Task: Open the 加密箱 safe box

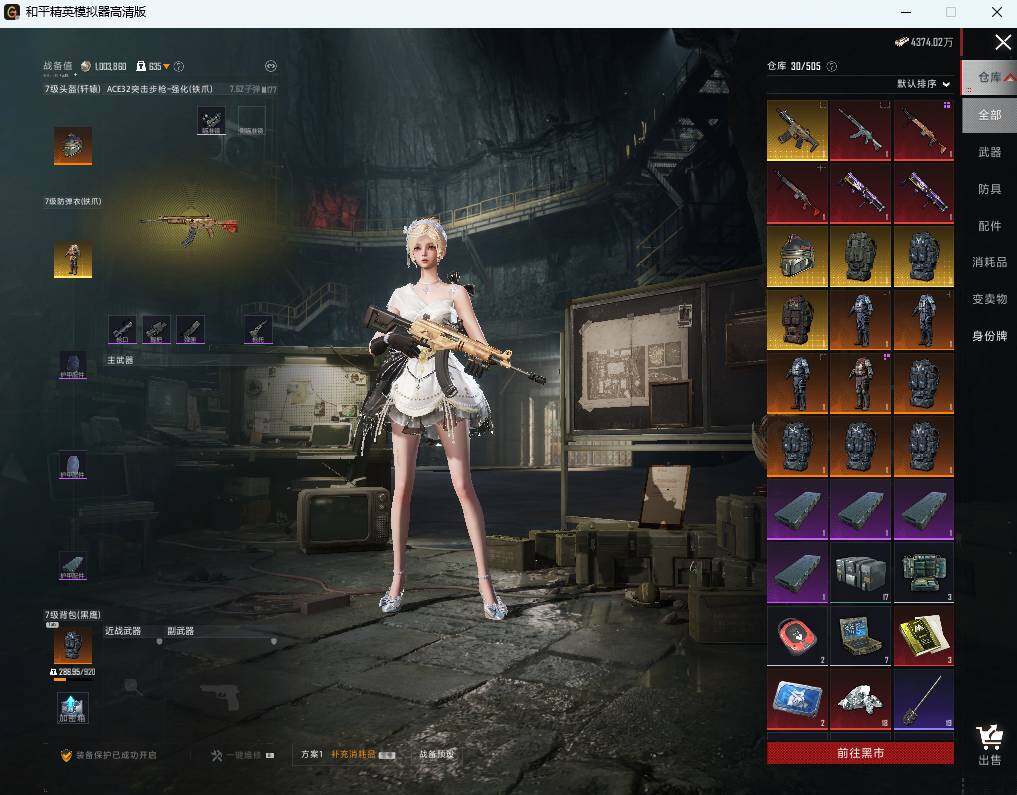Action: 73,708
